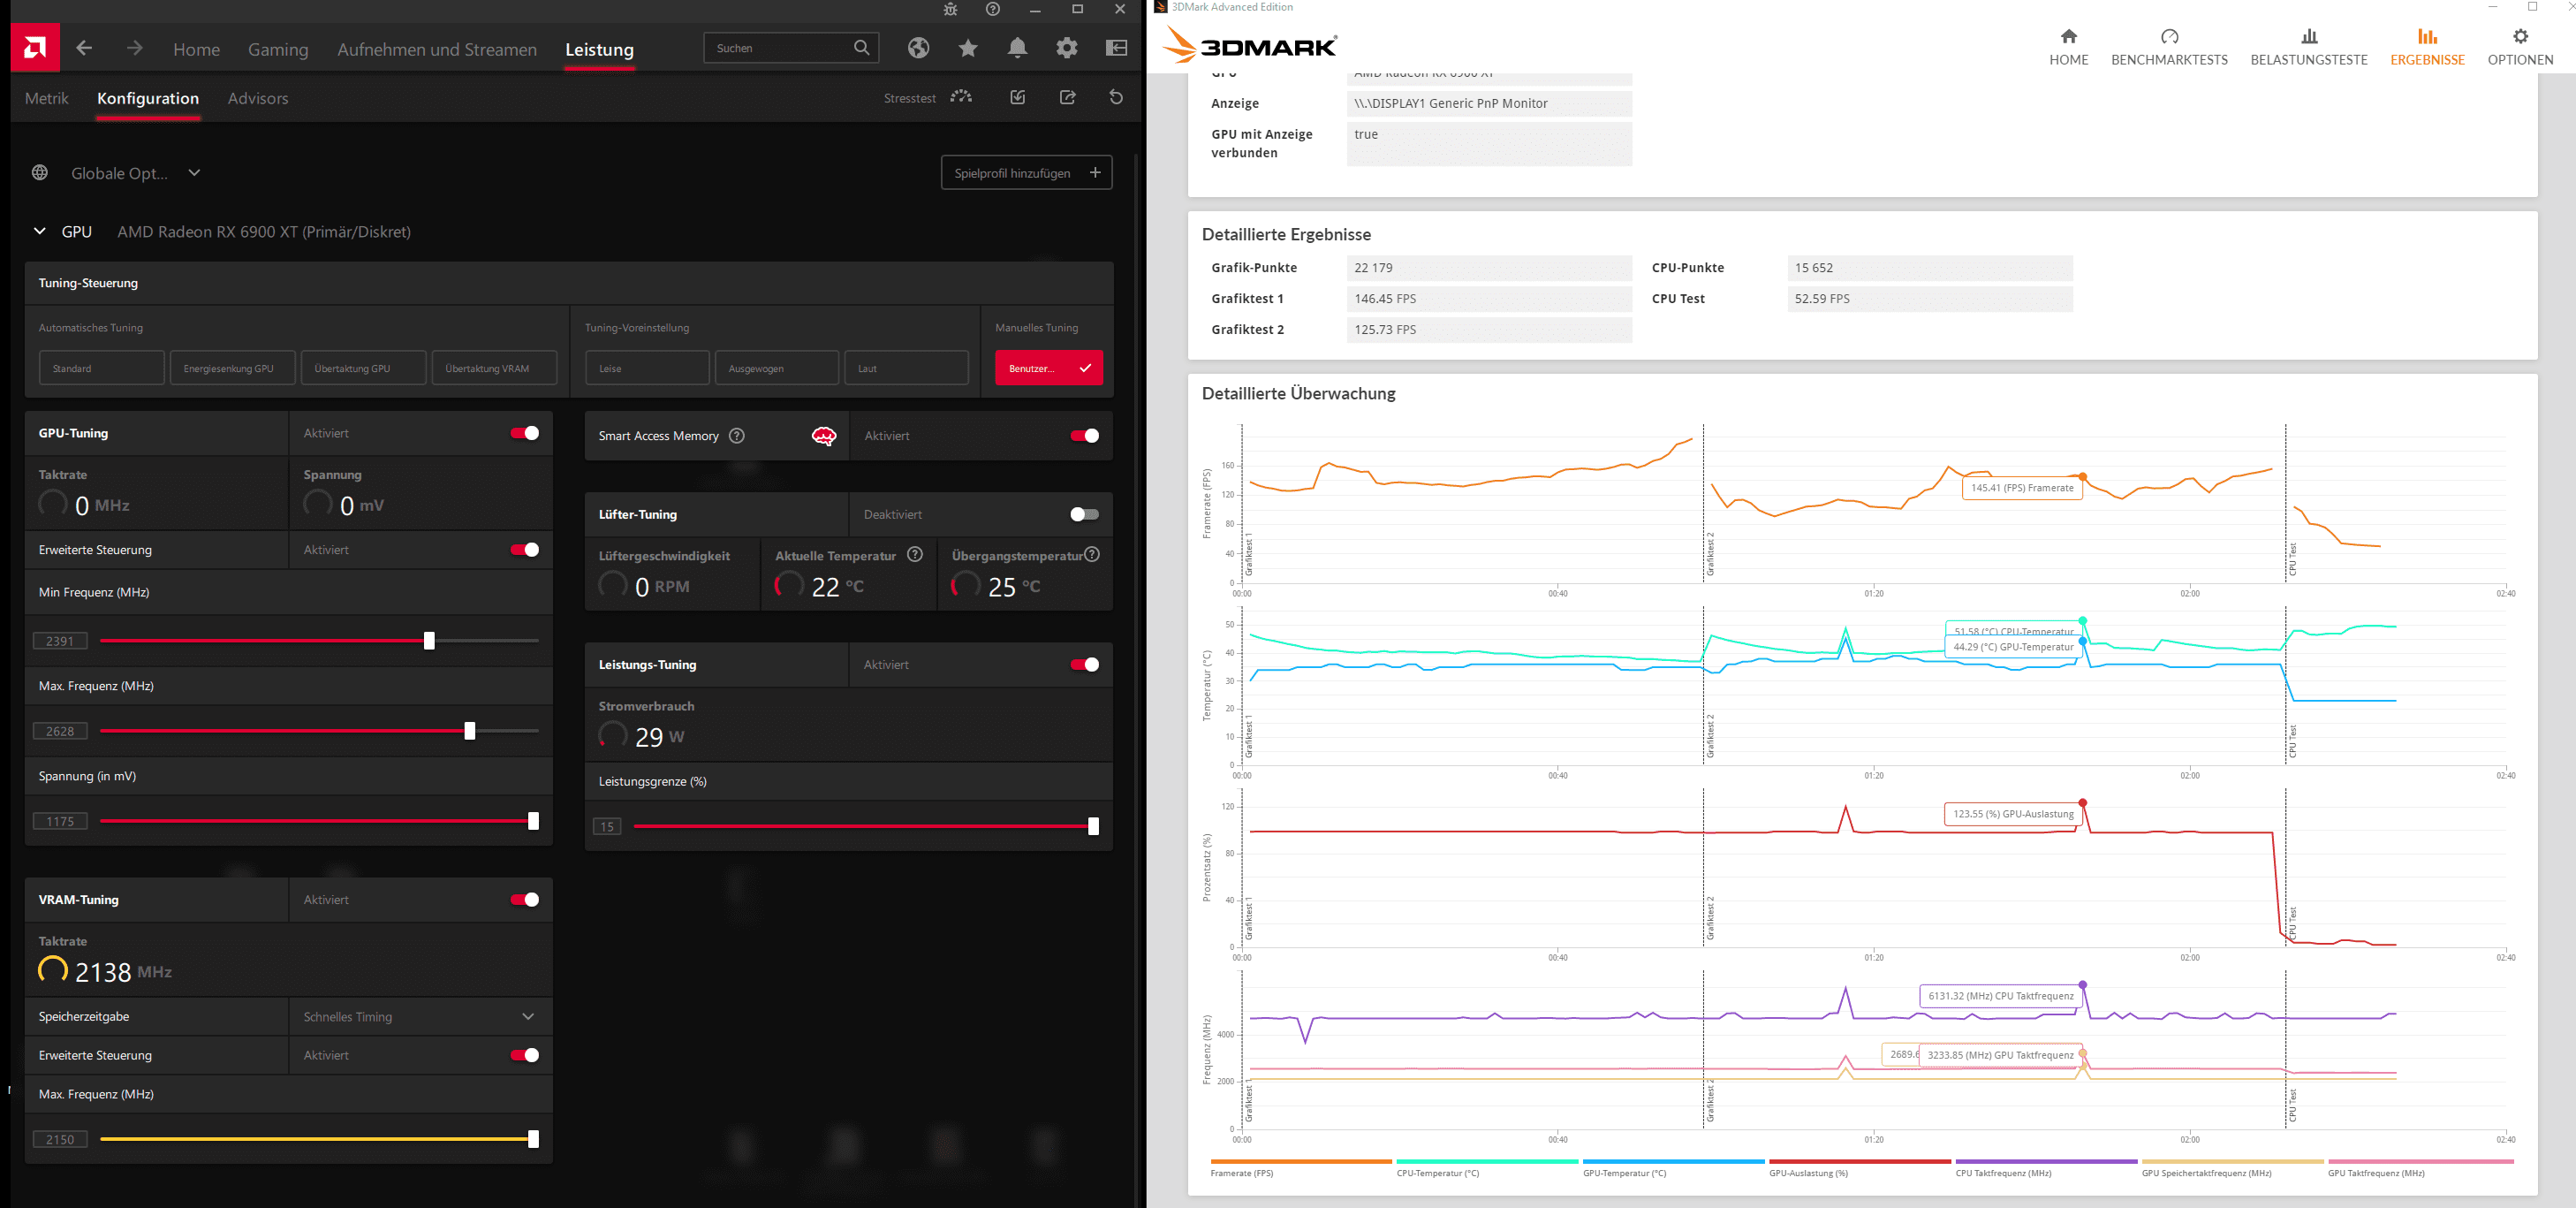Image resolution: width=2576 pixels, height=1208 pixels.
Task: Click Leistungsgrenze slider handle
Action: [x=1093, y=826]
